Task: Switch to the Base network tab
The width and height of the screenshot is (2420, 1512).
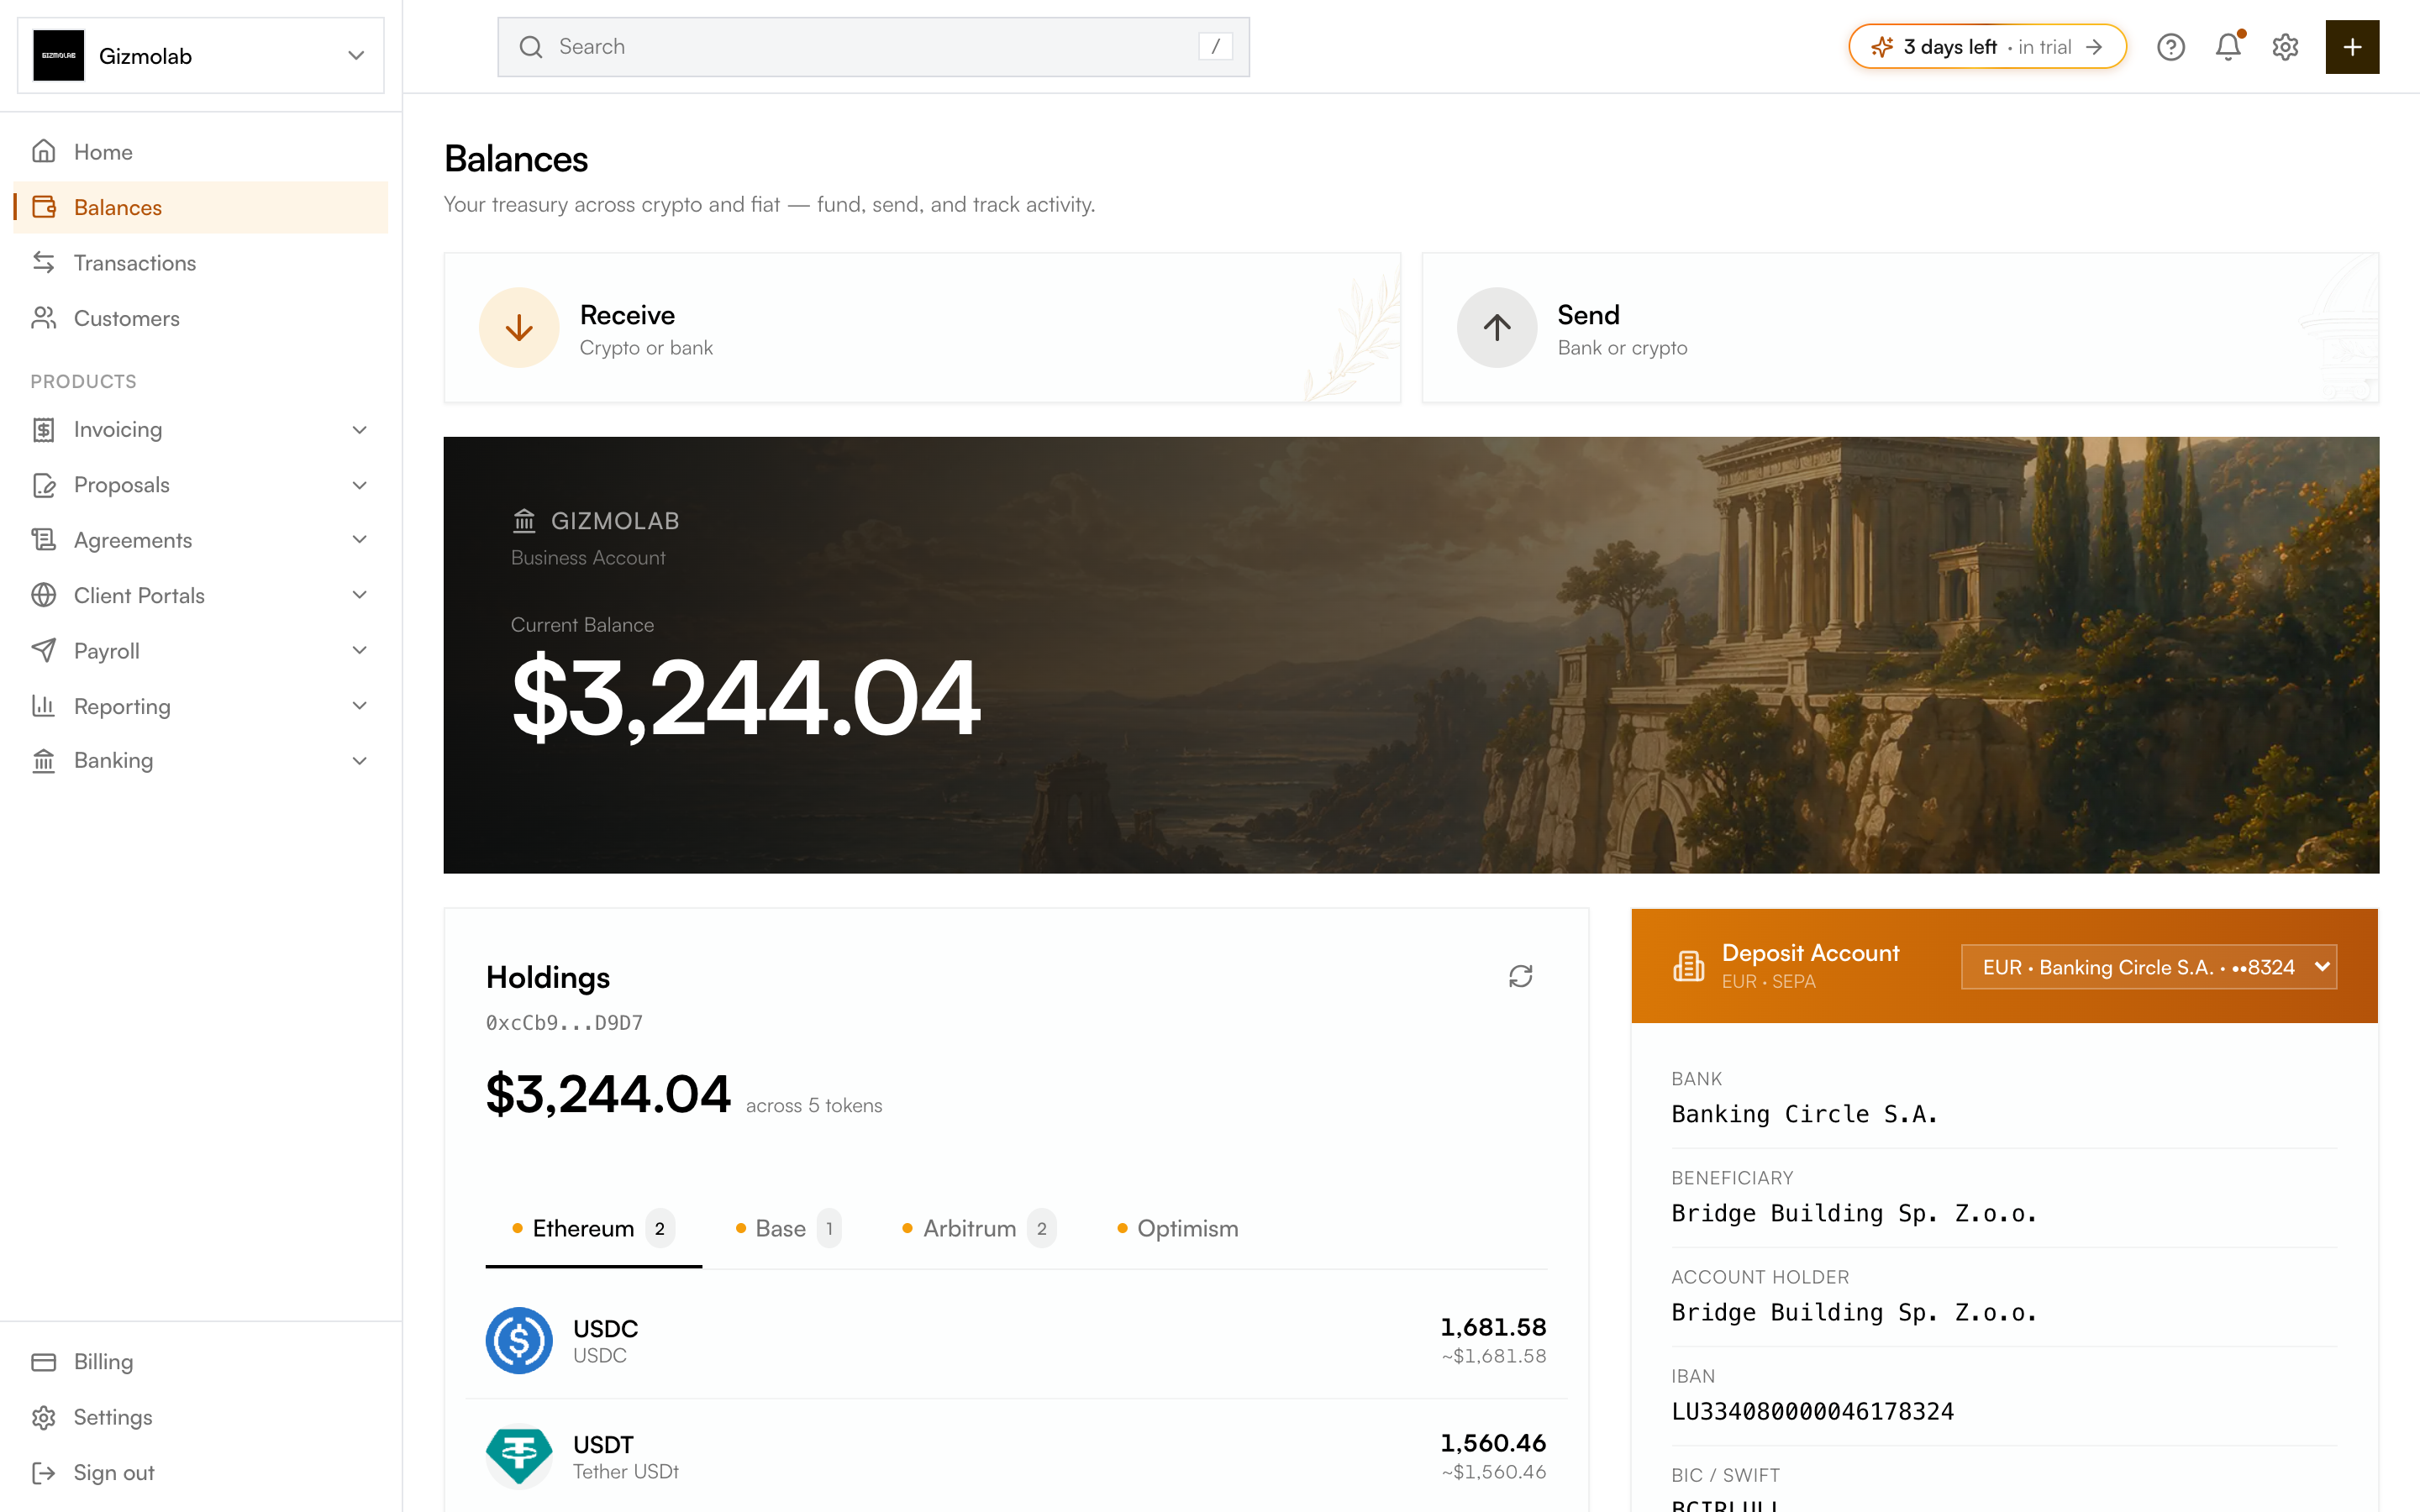Action: (x=788, y=1228)
